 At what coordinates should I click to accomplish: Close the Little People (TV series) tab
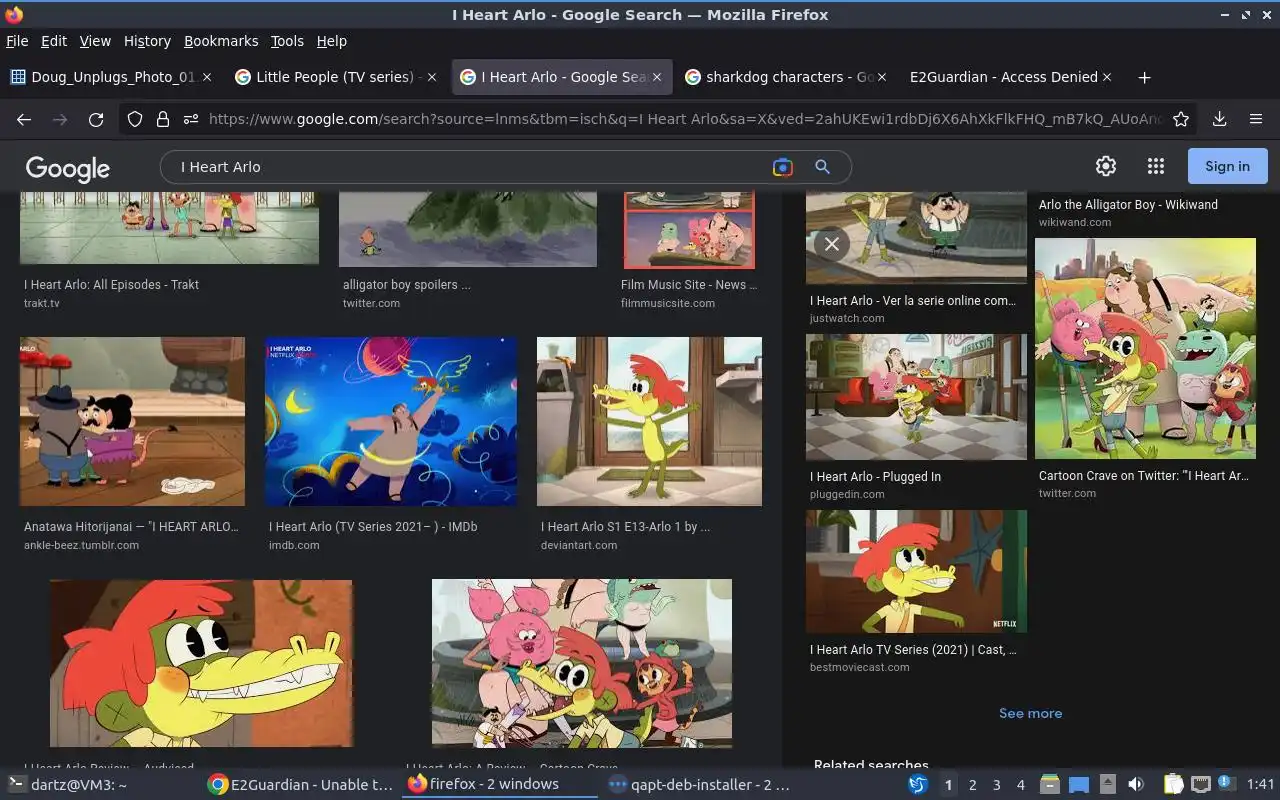pos(432,77)
